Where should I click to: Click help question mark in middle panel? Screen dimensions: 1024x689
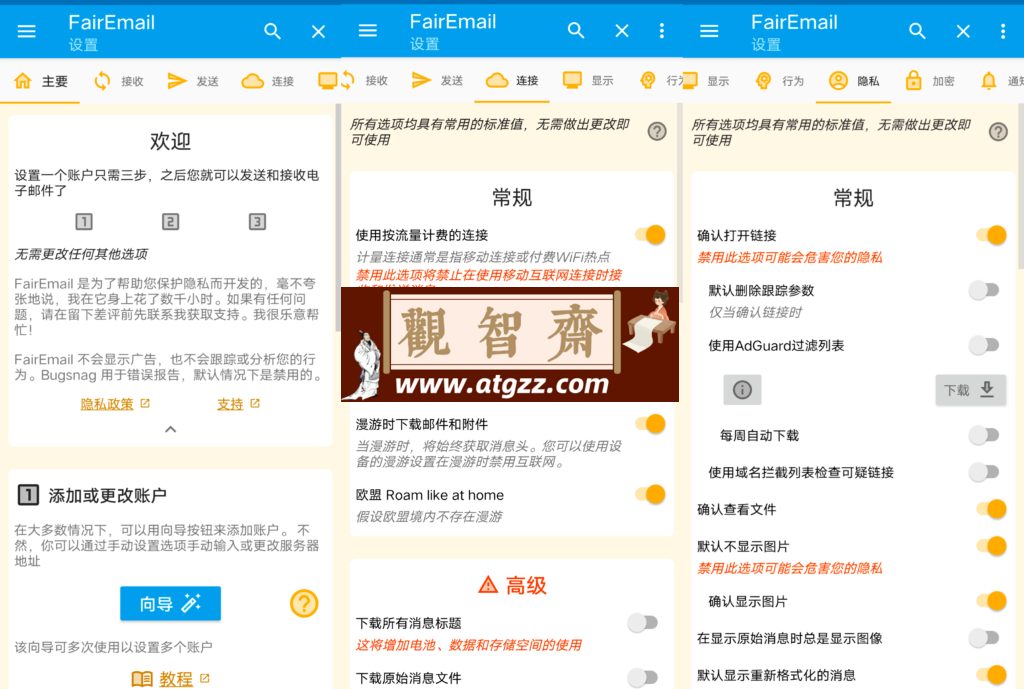pyautogui.click(x=657, y=131)
